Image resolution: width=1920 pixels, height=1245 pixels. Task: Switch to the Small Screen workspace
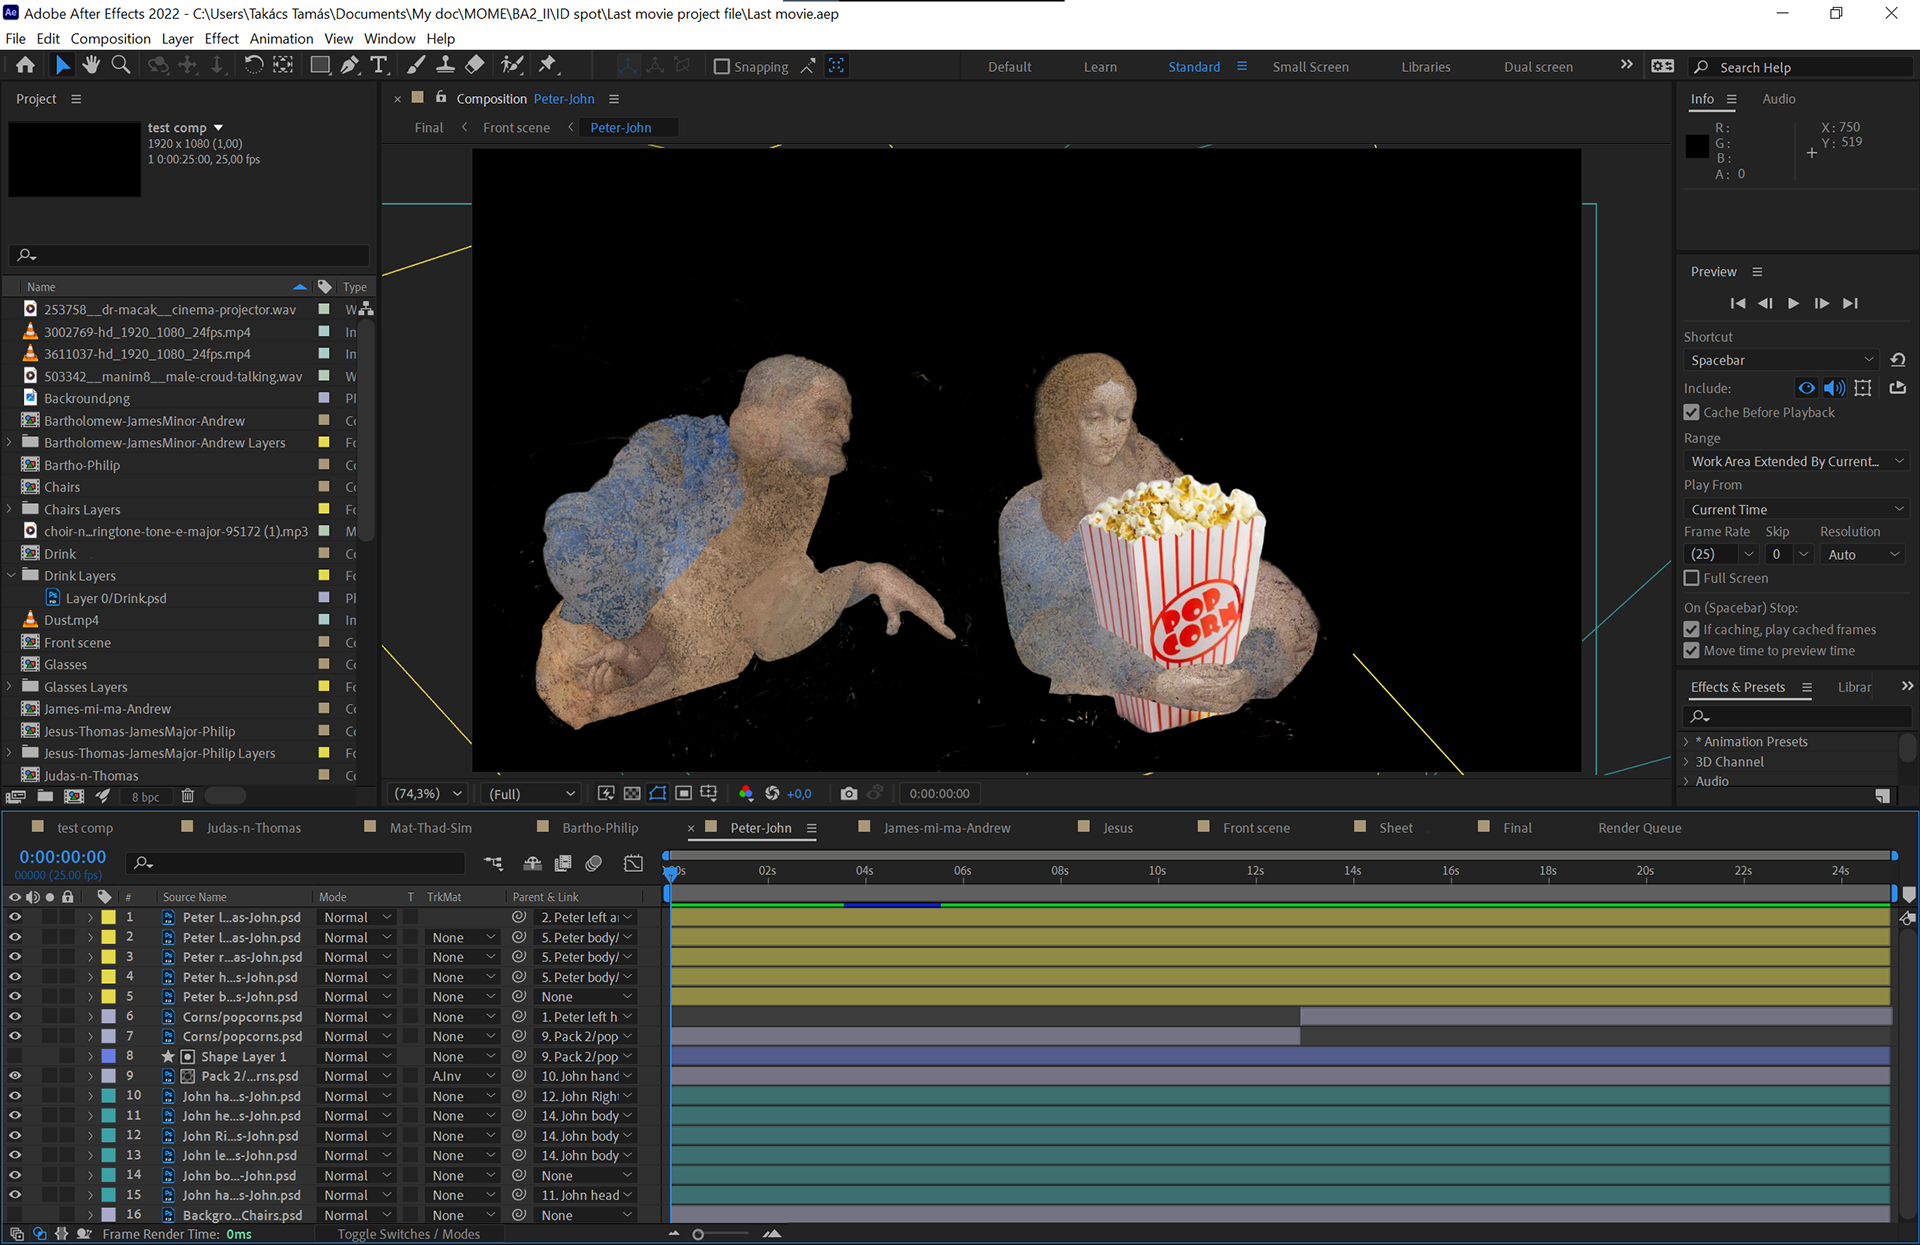(x=1310, y=66)
